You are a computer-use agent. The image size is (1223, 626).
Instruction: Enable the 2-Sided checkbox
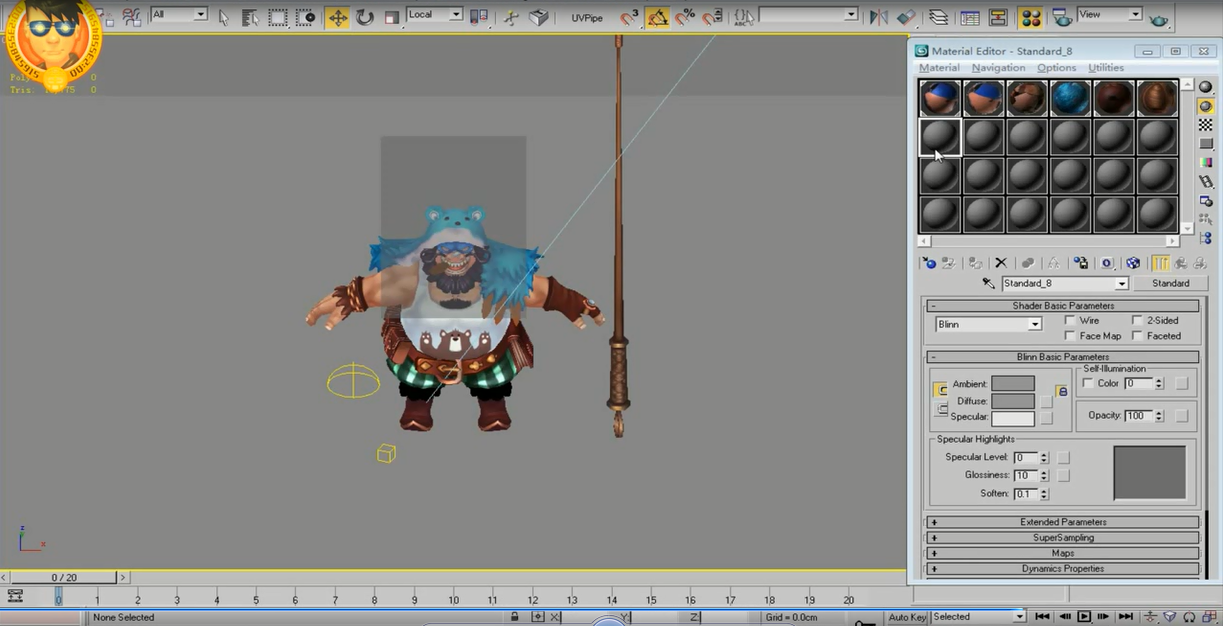point(1137,320)
